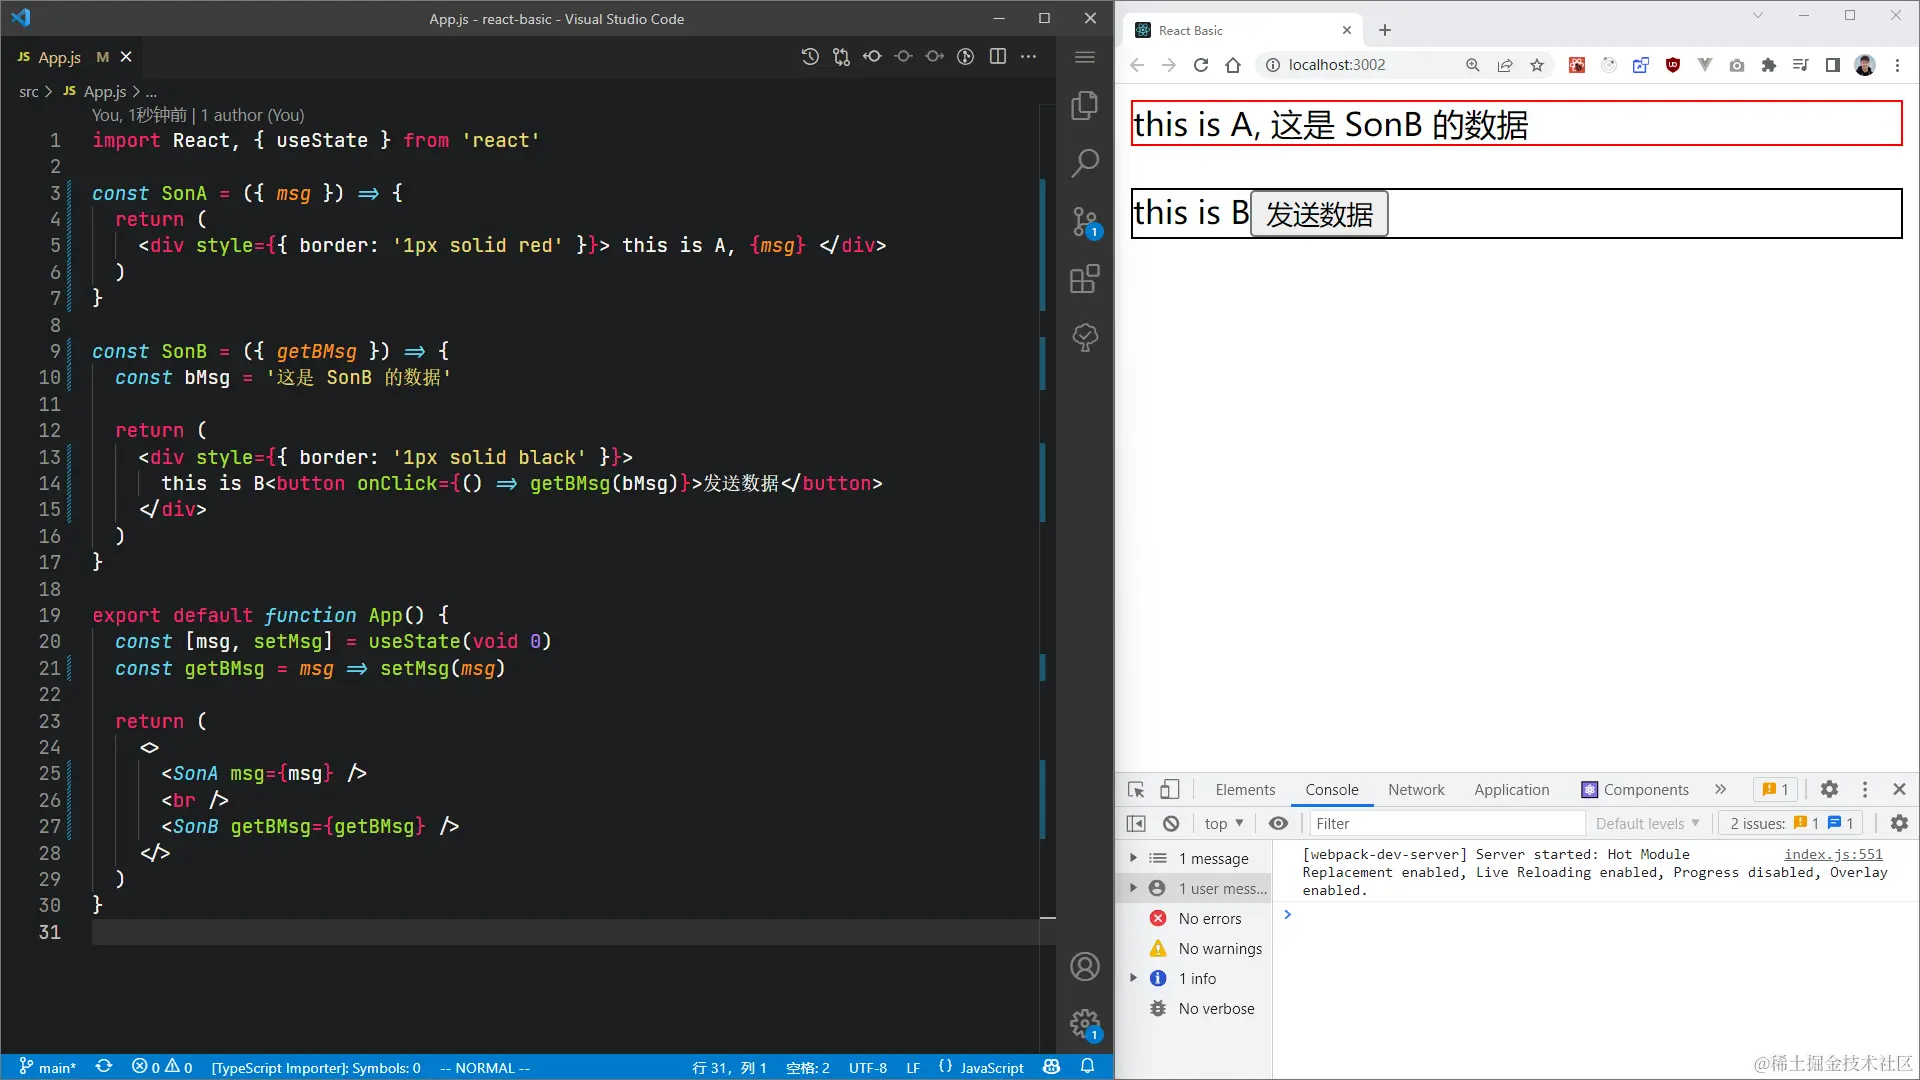
Task: Switch to the Elements tab
Action: pyautogui.click(x=1244, y=789)
